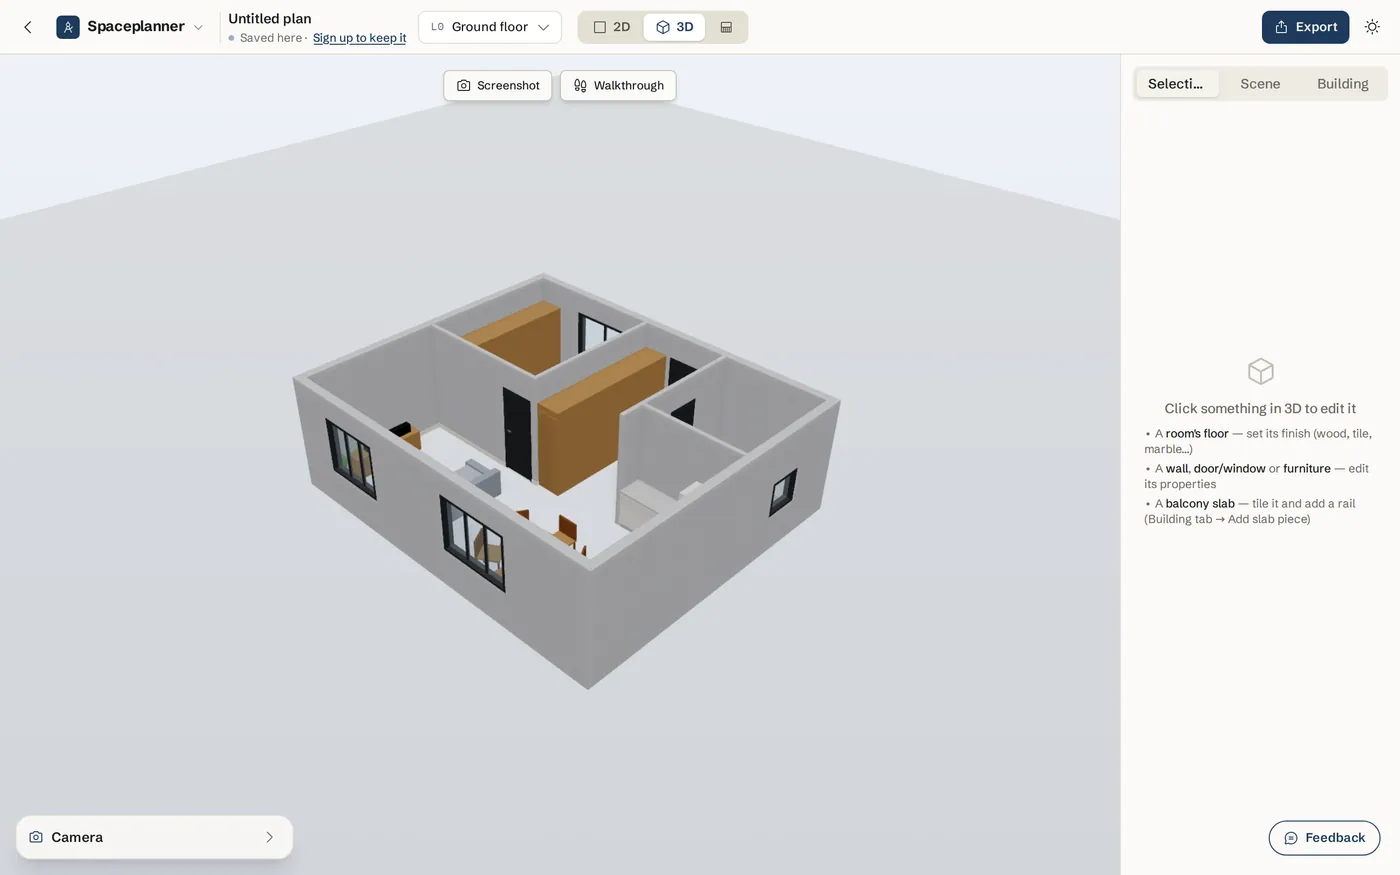This screenshot has width=1400, height=875.
Task: Click the cube icon in the Selection panel
Action: [x=1260, y=372]
